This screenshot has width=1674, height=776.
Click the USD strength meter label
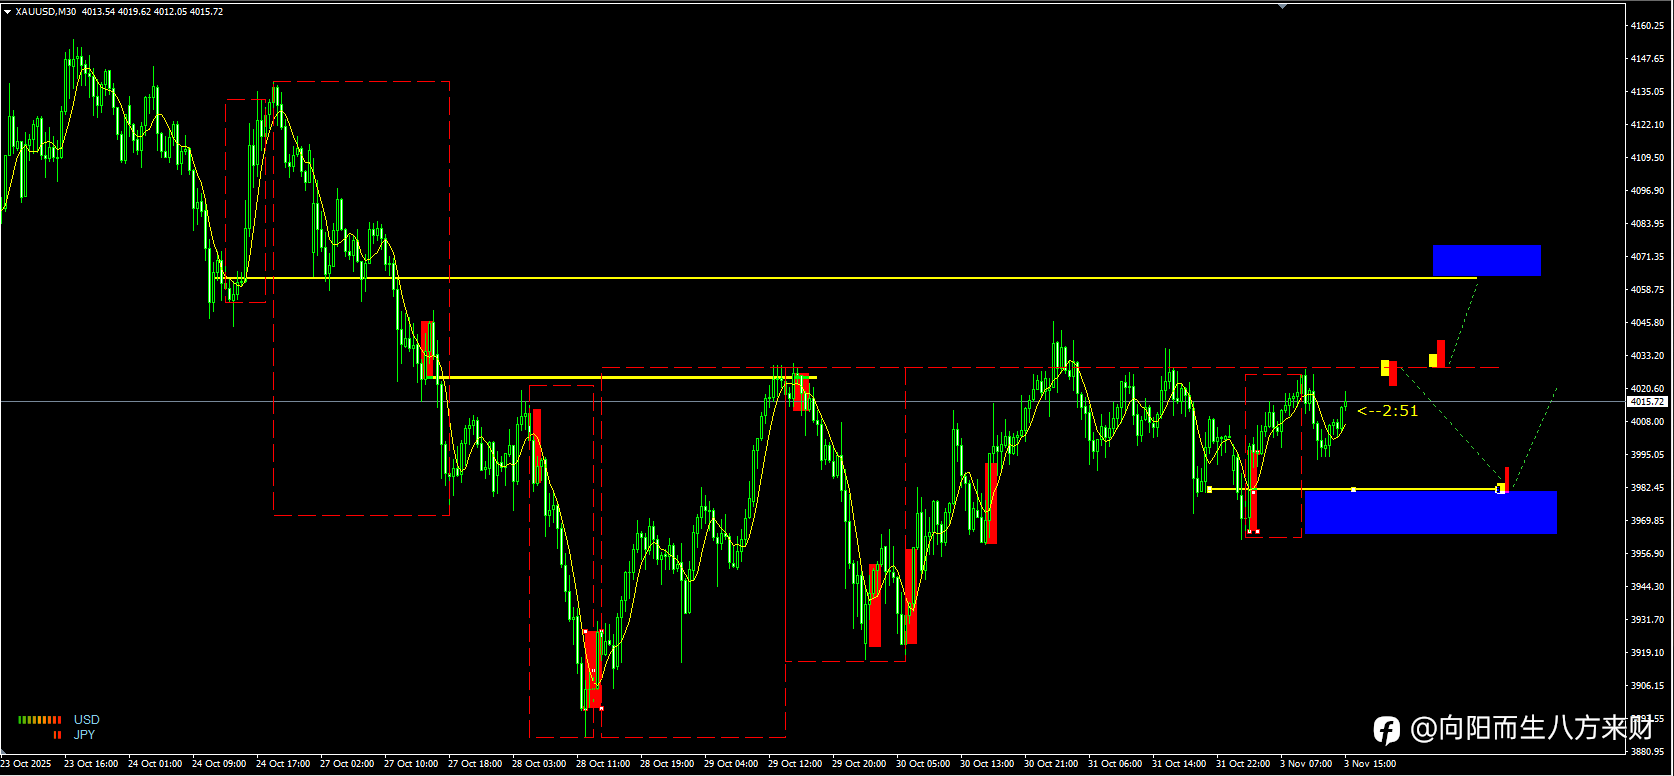coord(87,720)
